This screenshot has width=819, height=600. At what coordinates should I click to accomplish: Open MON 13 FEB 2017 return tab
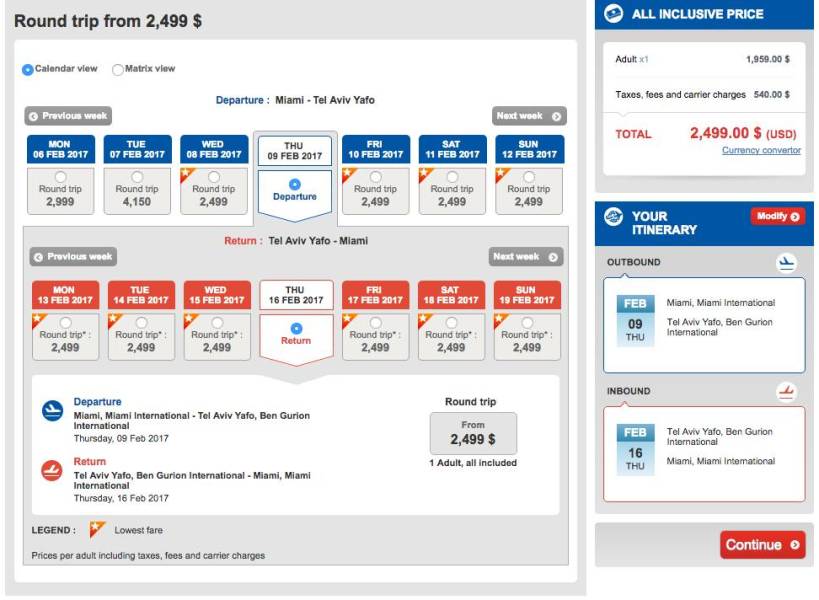coord(65,295)
